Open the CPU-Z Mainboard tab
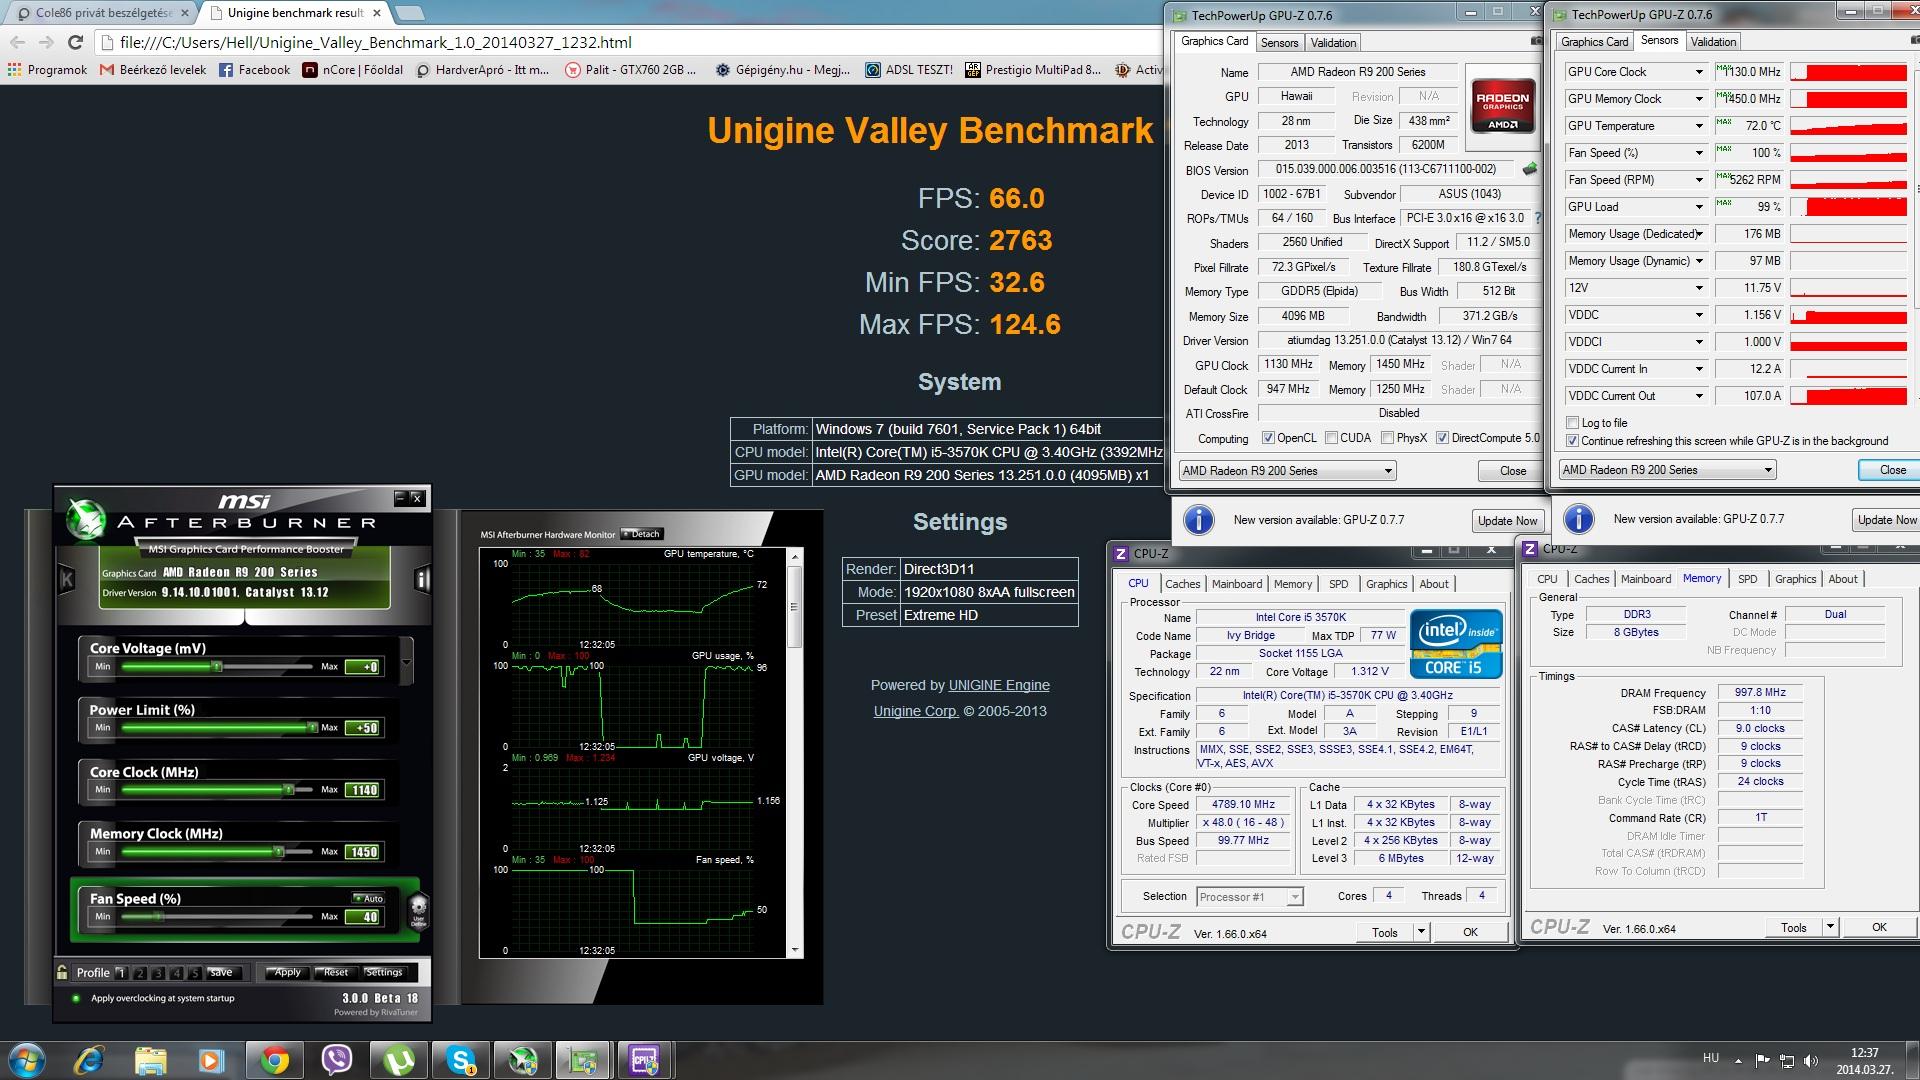Viewport: 1920px width, 1080px height. point(1236,584)
